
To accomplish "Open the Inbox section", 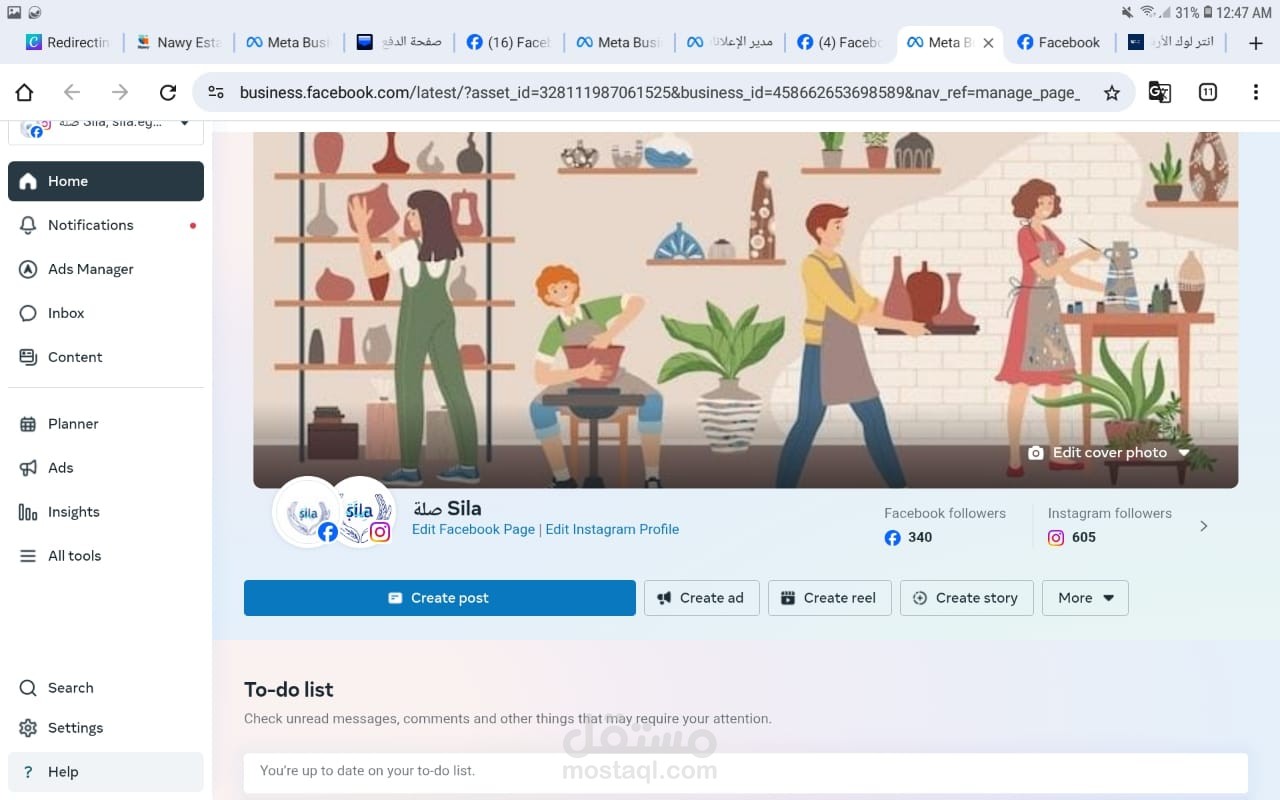I will point(106,313).
